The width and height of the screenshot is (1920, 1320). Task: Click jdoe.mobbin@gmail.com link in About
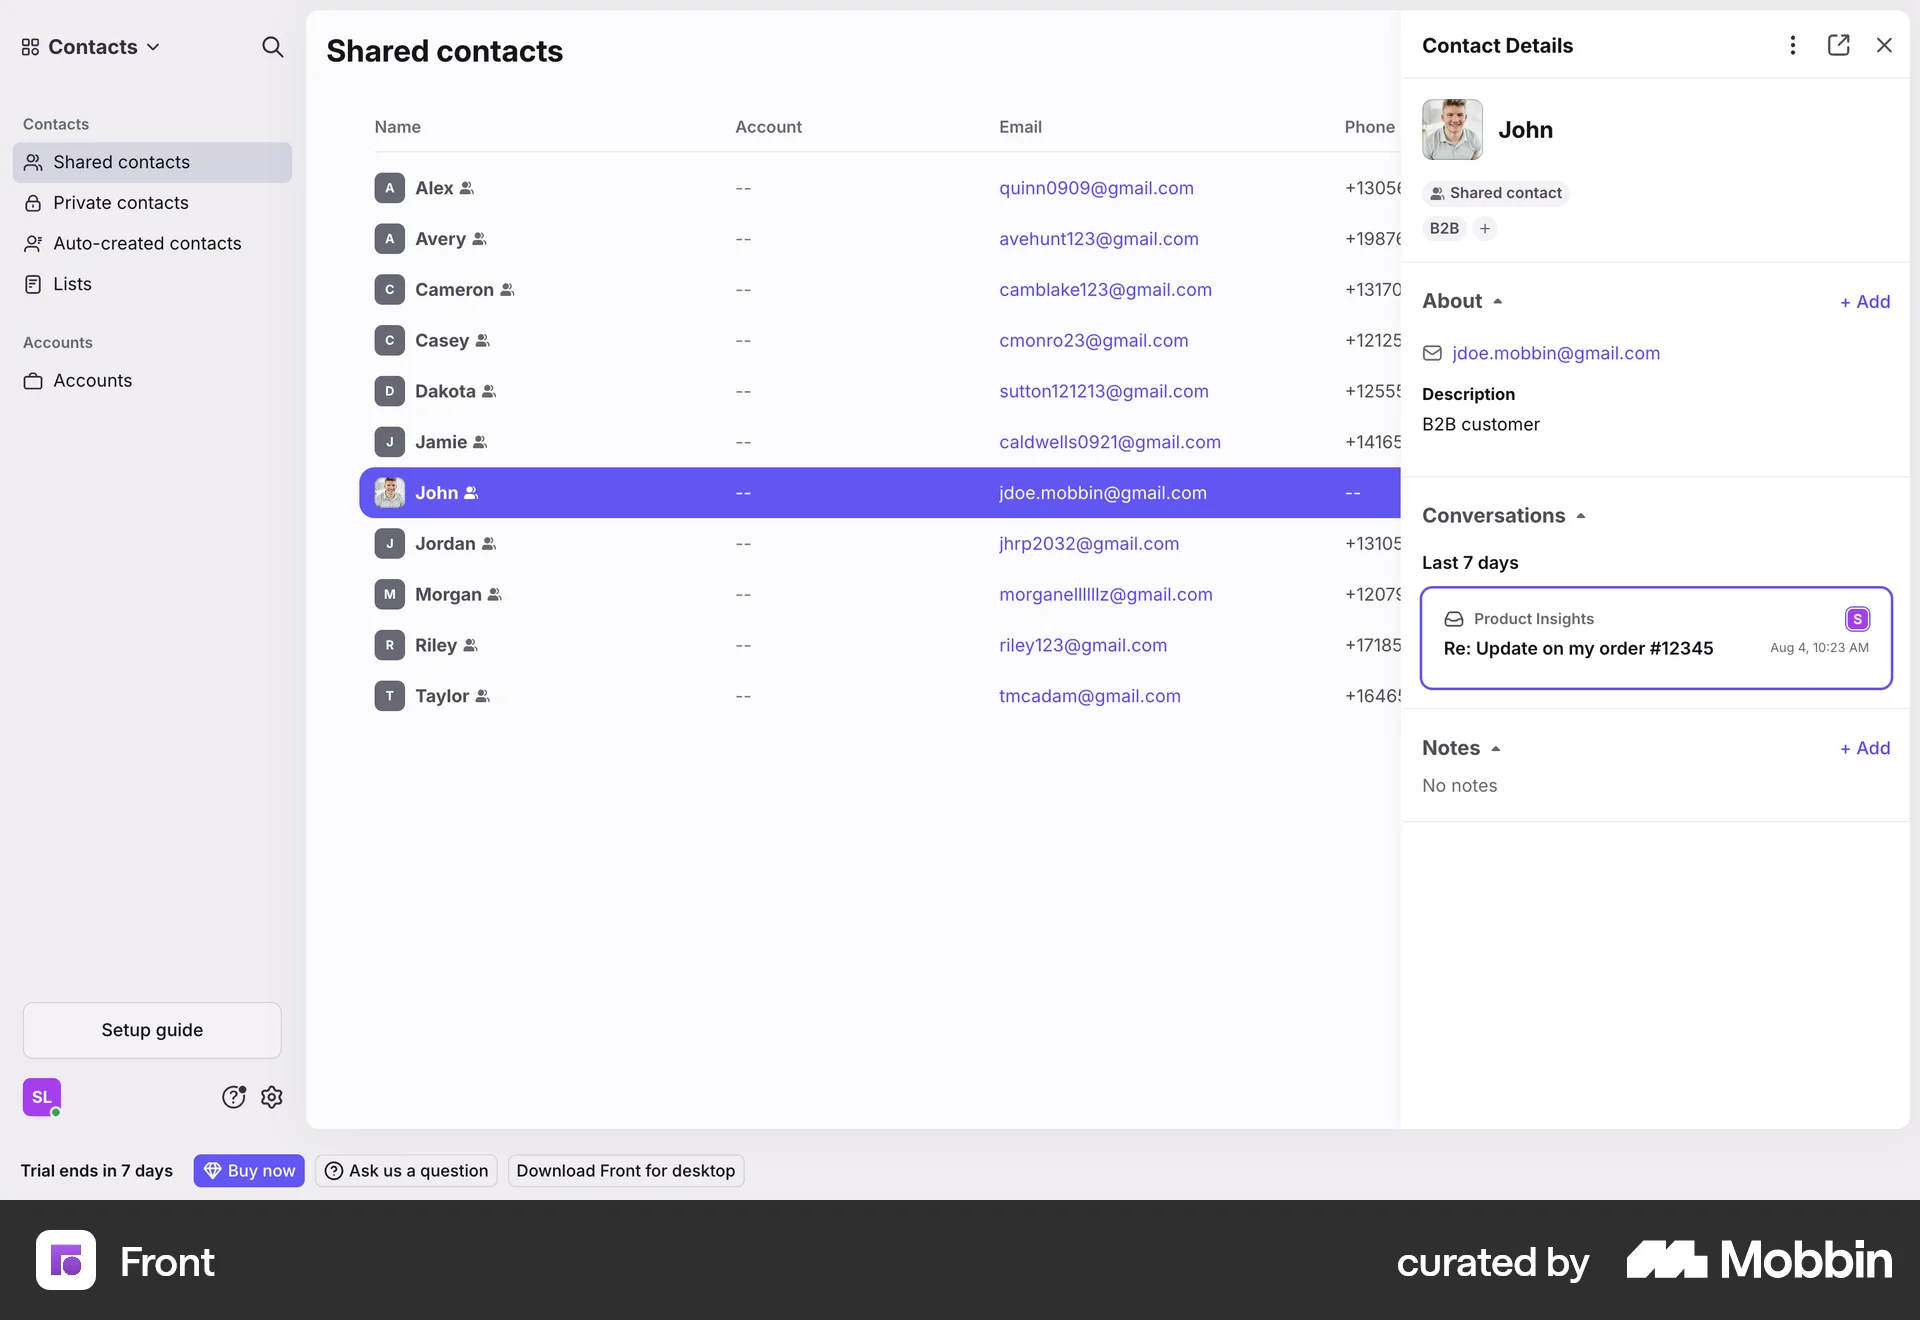tap(1555, 353)
